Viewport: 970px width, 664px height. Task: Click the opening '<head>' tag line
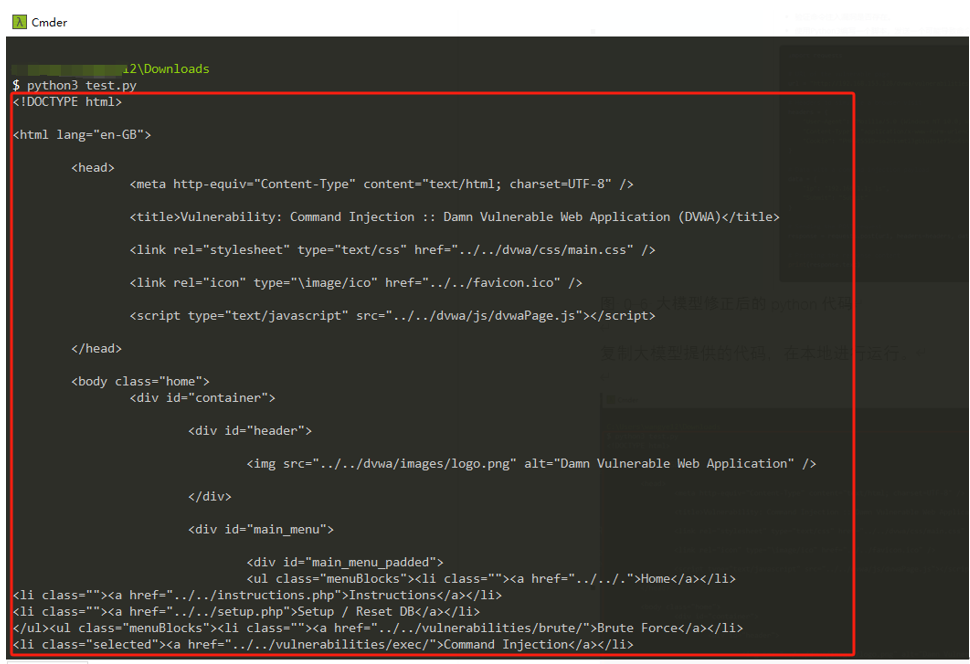click(93, 167)
